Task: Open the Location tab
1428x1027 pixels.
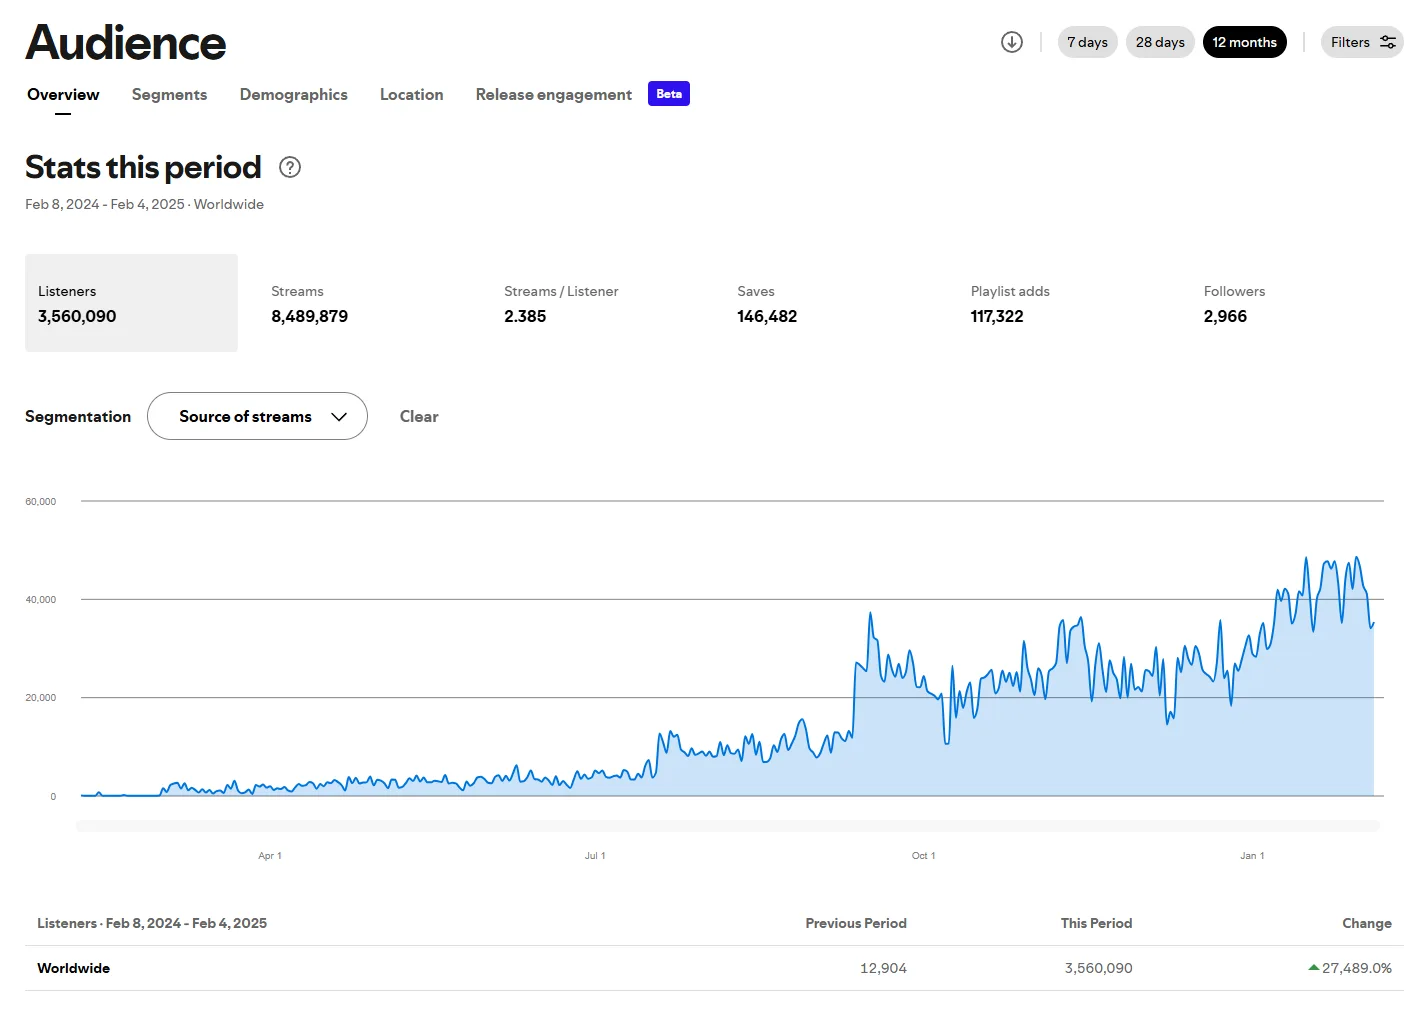Action: (411, 94)
